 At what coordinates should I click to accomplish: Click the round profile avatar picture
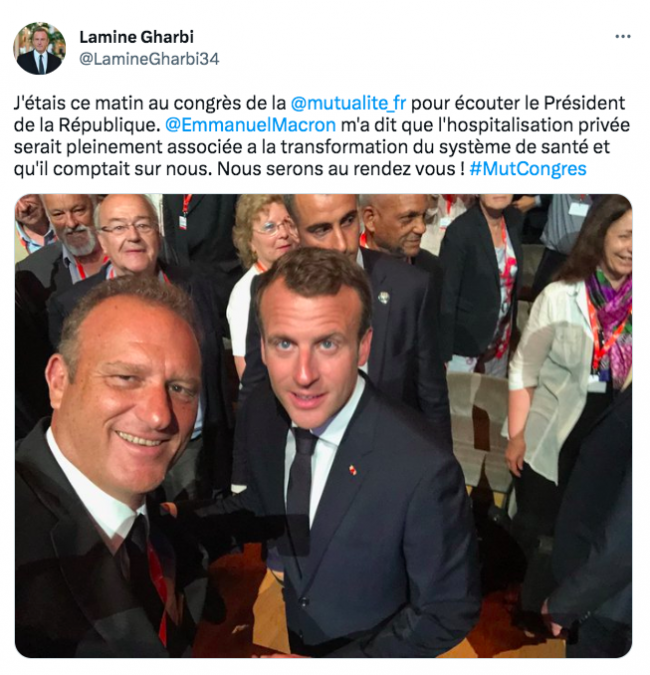tap(39, 48)
